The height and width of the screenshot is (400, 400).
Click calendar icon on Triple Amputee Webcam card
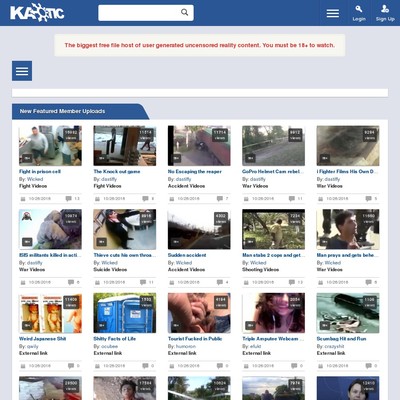pos(246,366)
